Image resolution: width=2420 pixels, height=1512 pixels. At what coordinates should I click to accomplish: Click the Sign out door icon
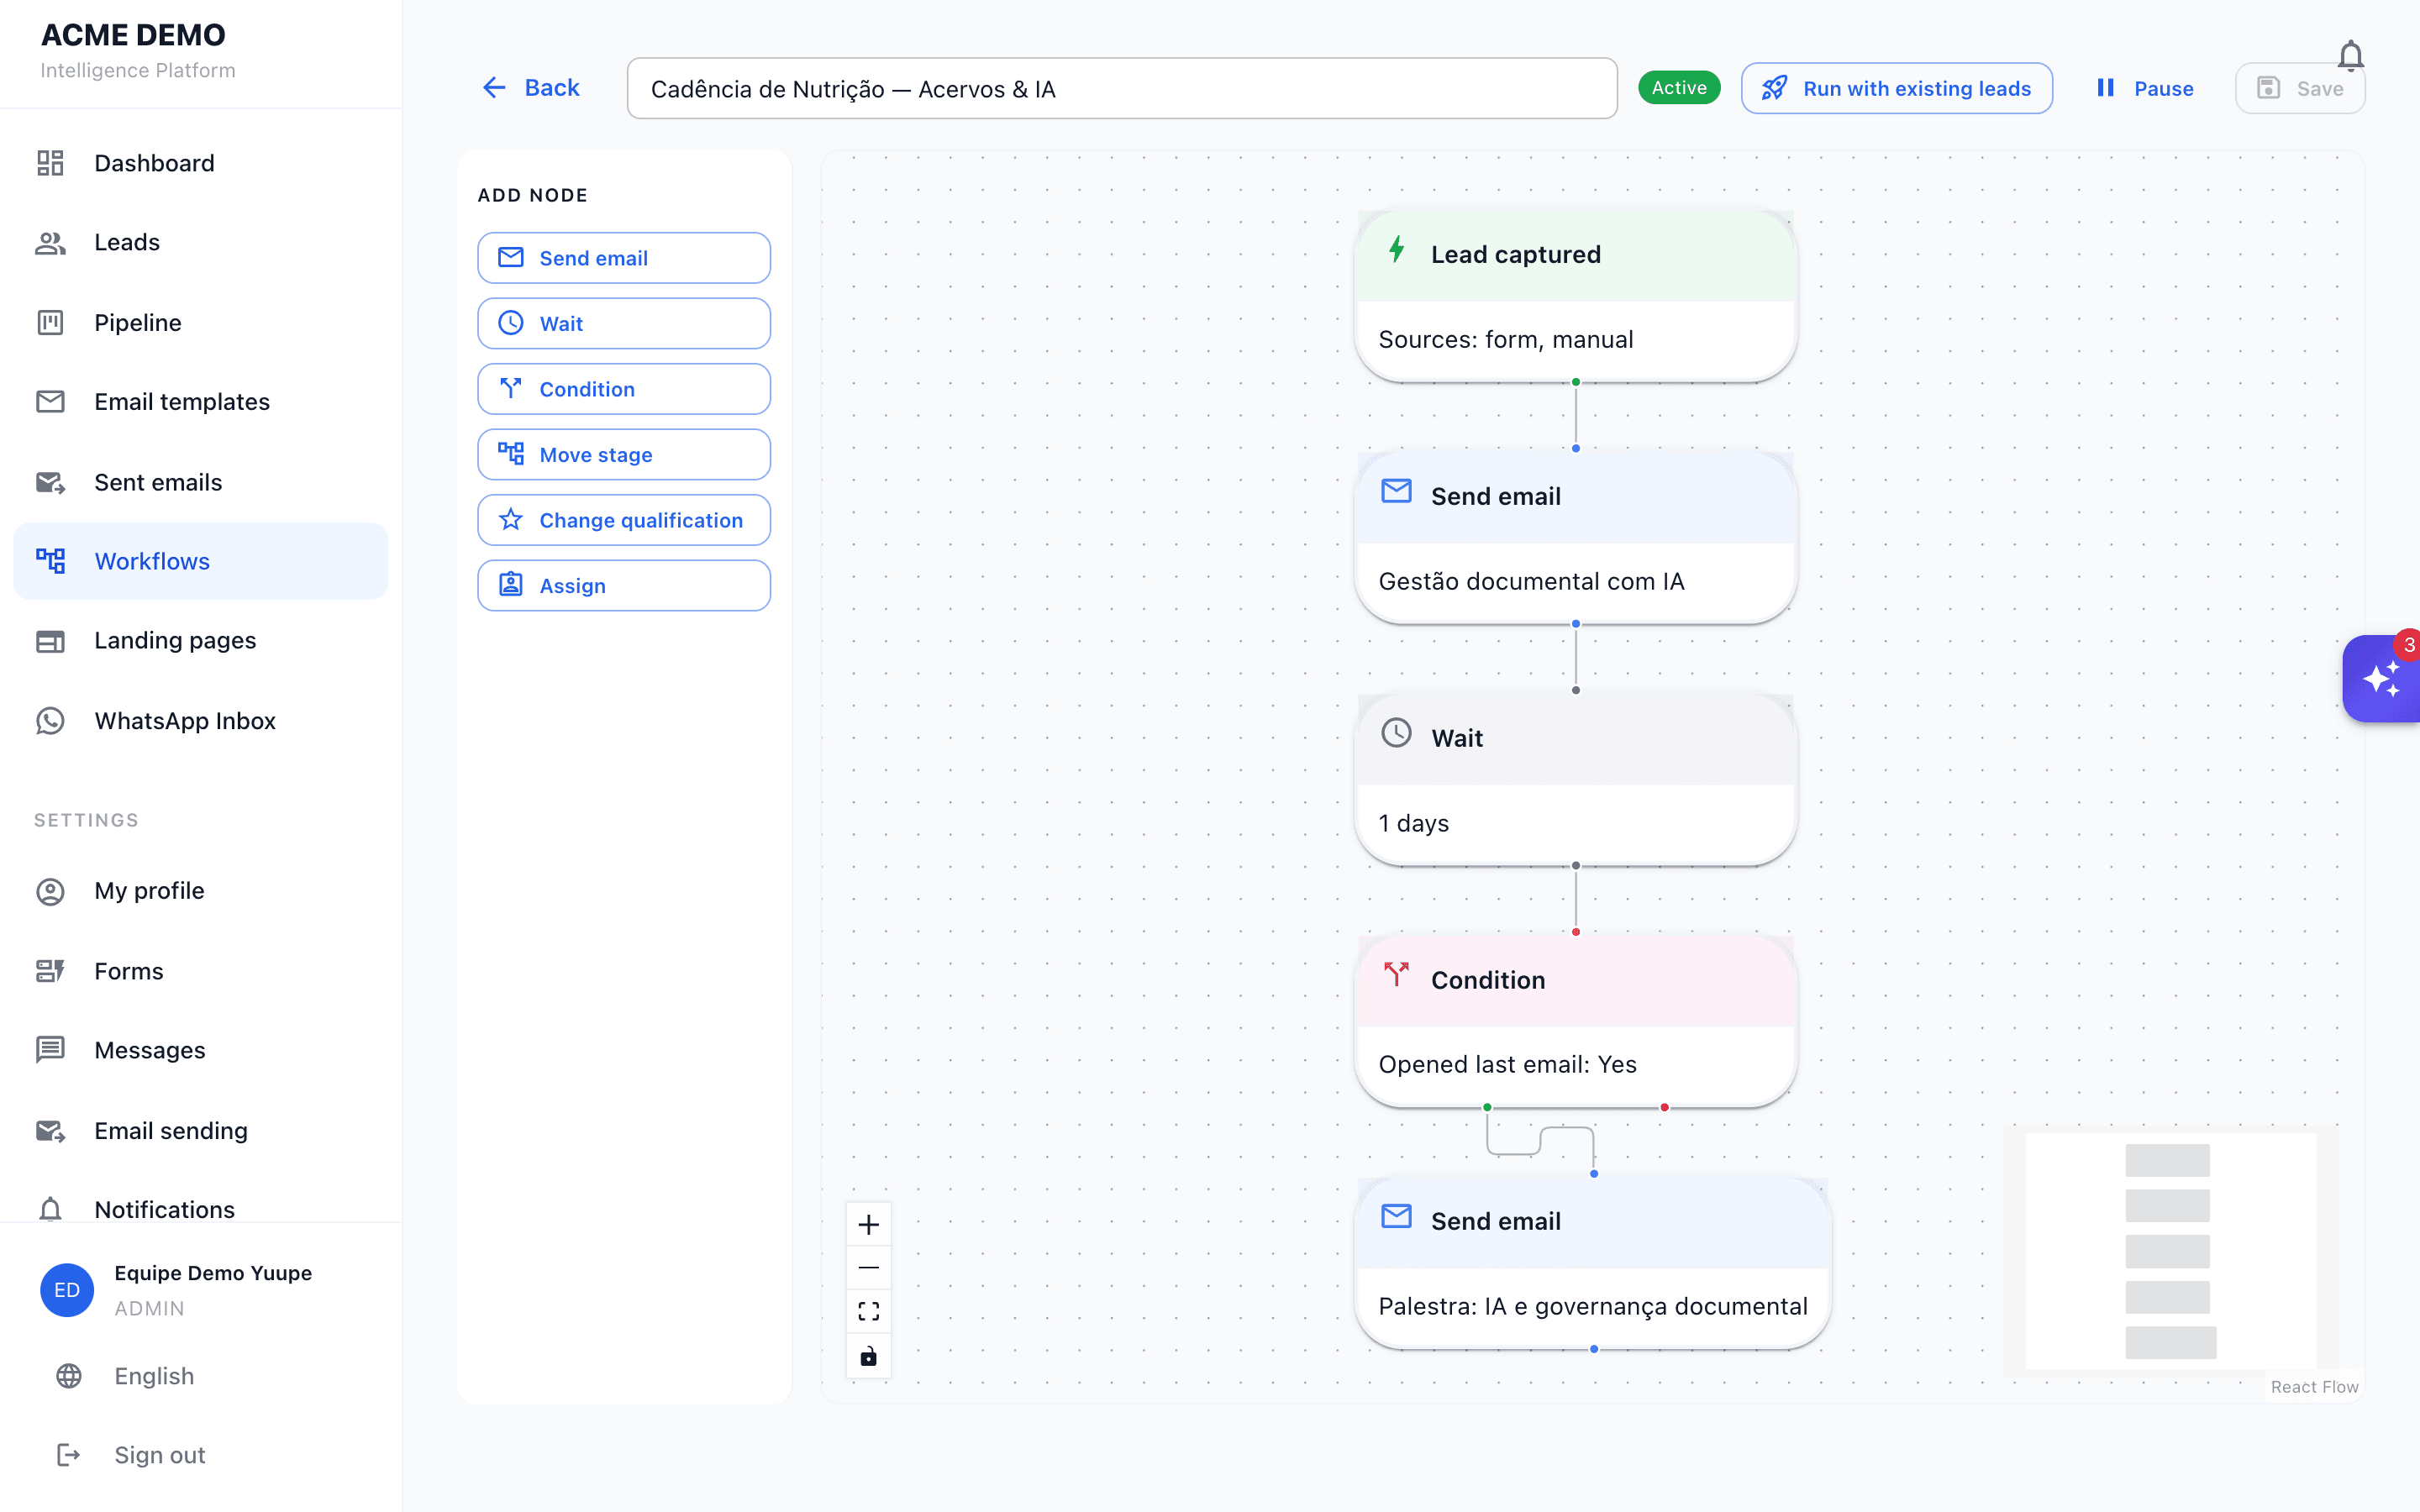tap(69, 1455)
